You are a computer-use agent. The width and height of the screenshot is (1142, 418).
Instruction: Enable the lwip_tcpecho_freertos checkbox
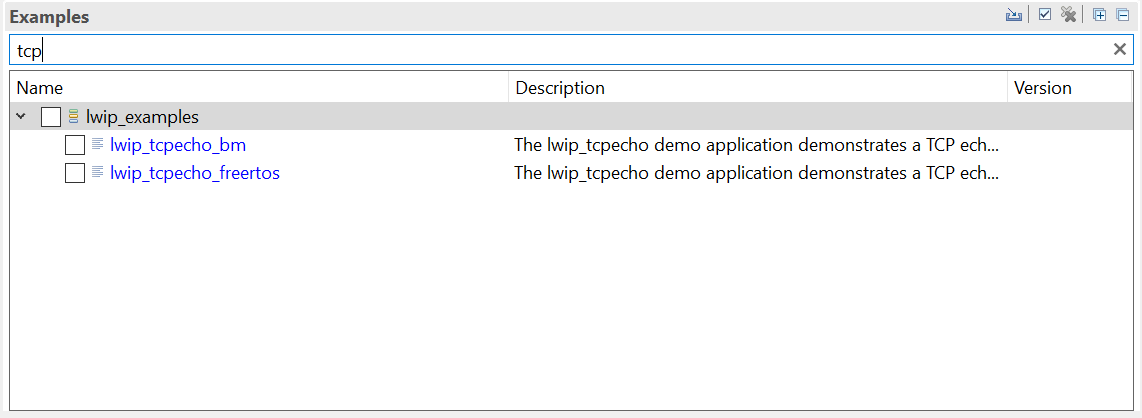(x=75, y=173)
